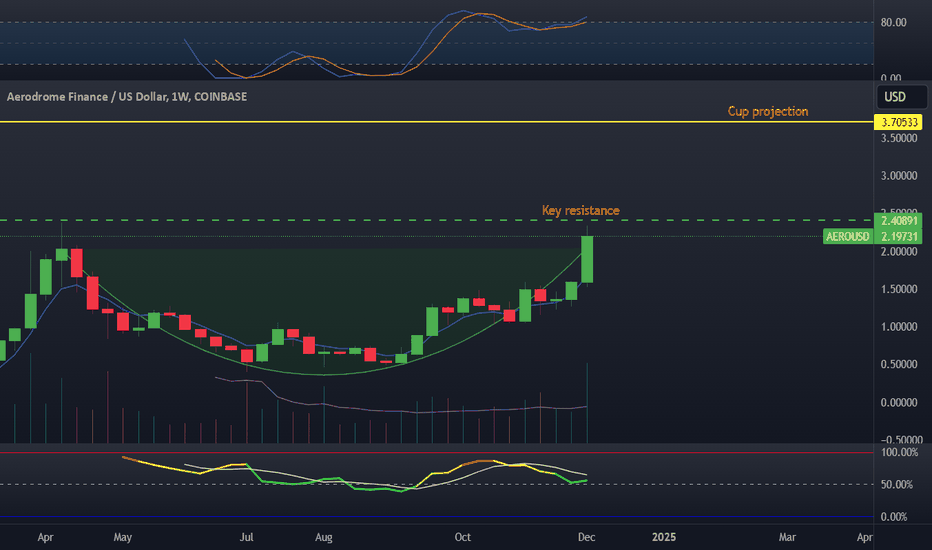Select the yellow 3.70533 price label
The height and width of the screenshot is (550, 932).
898,122
